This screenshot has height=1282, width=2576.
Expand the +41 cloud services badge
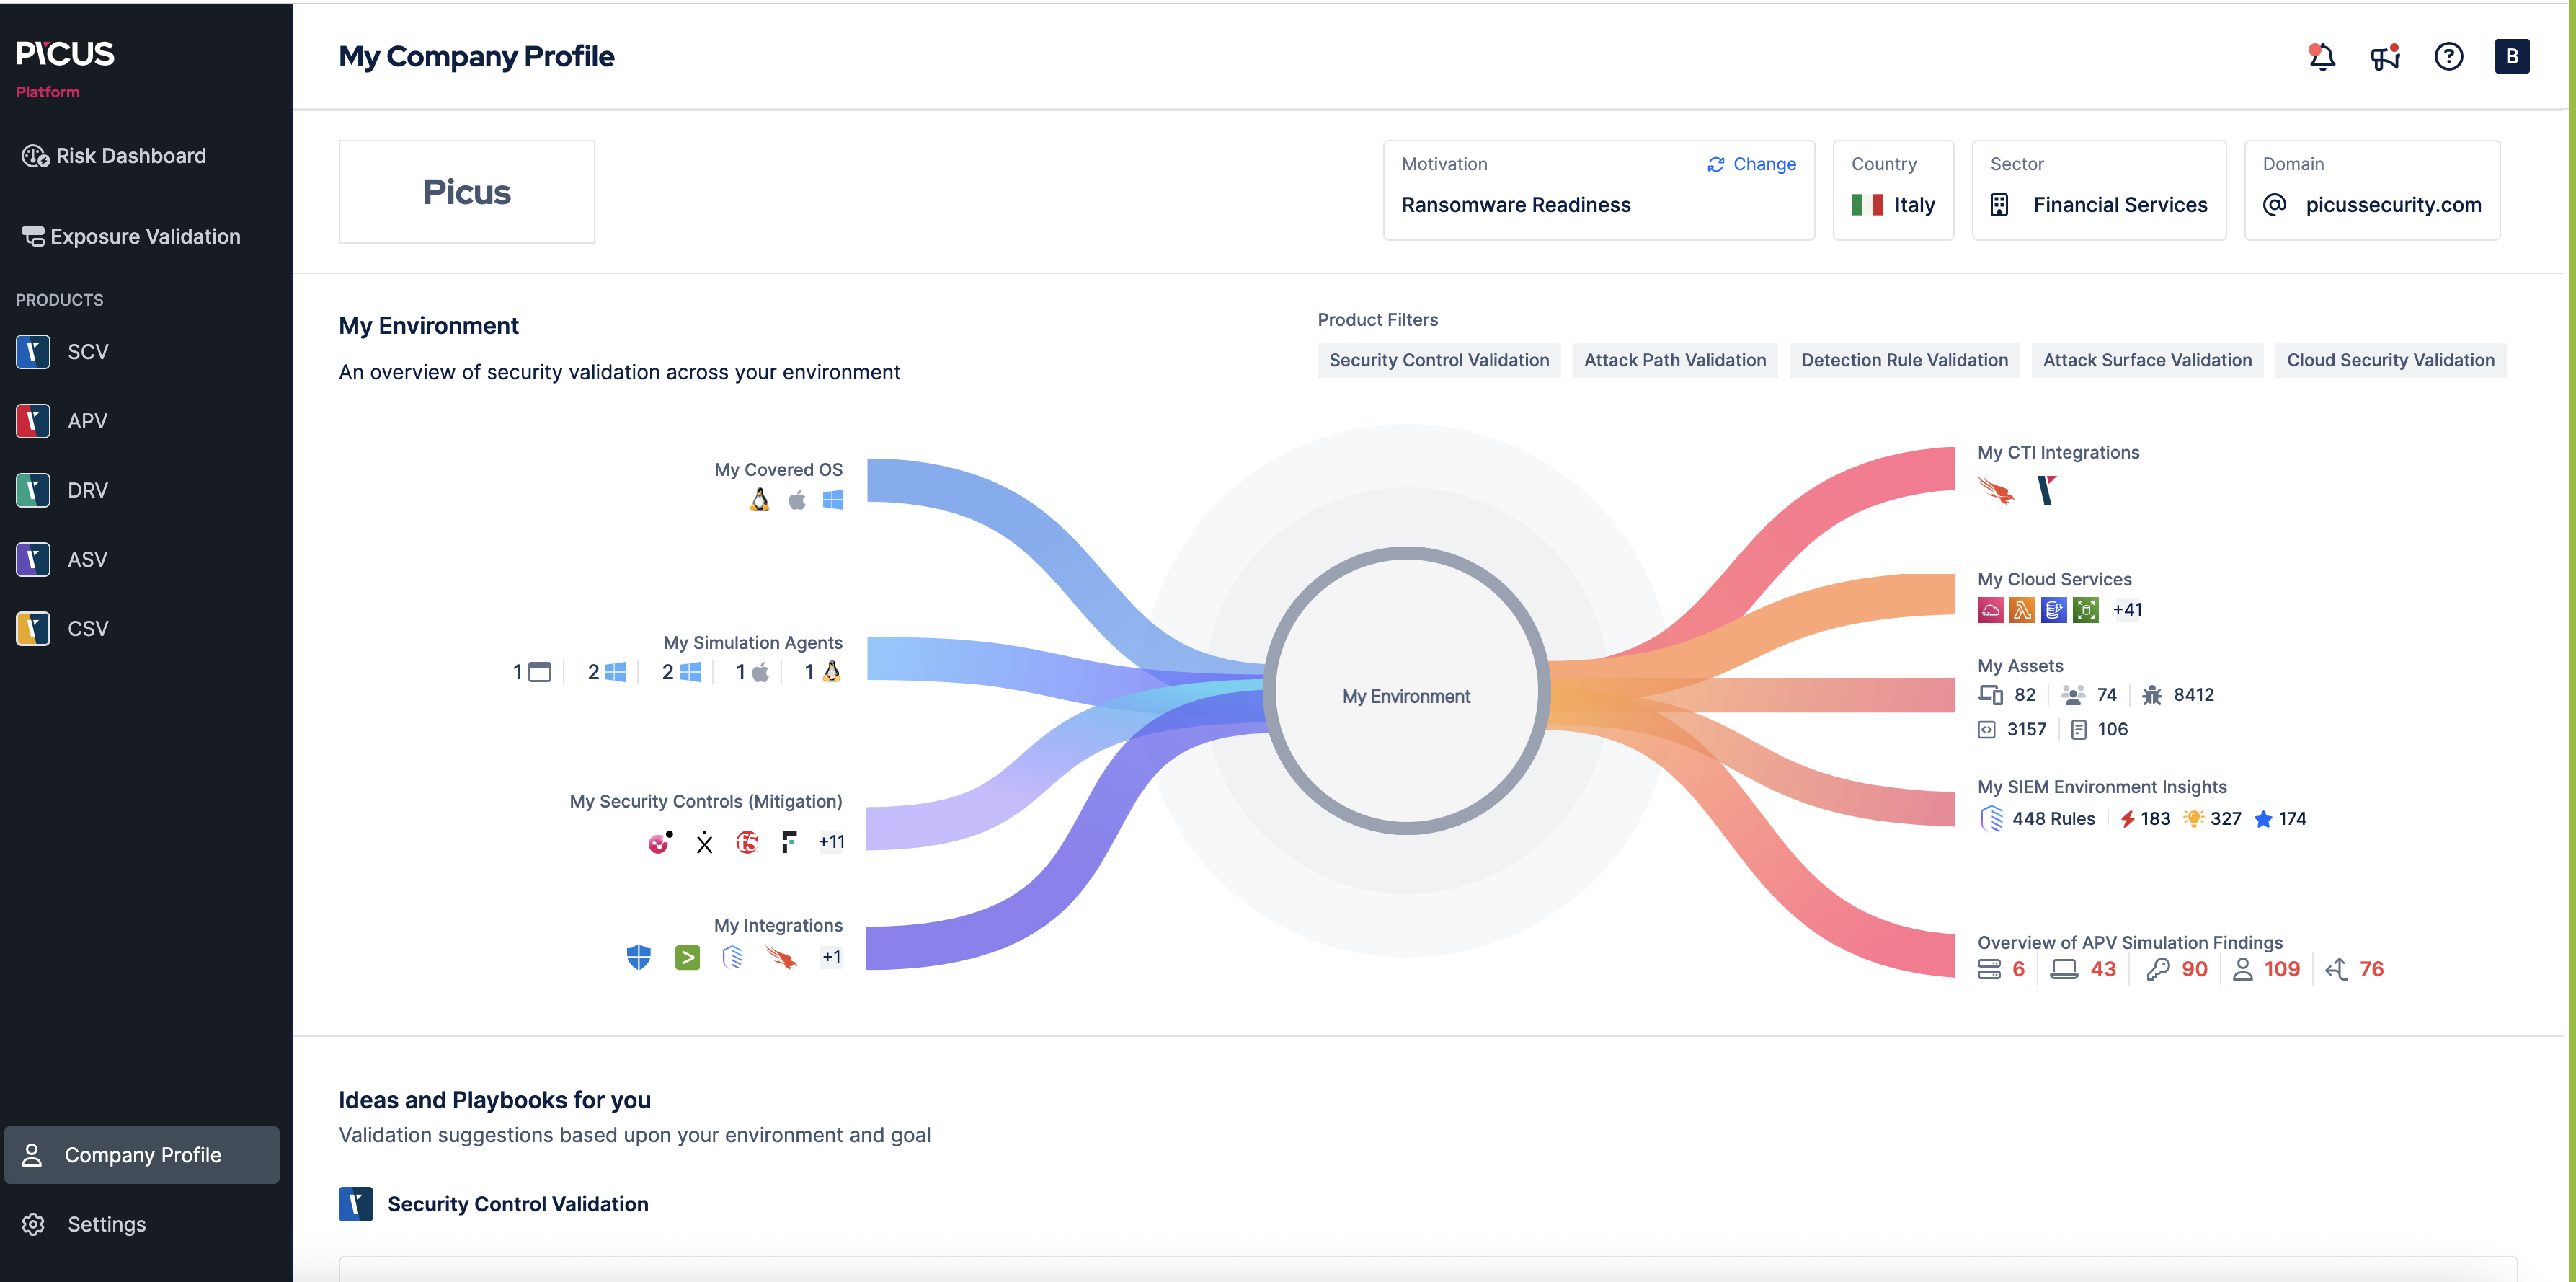(2127, 610)
